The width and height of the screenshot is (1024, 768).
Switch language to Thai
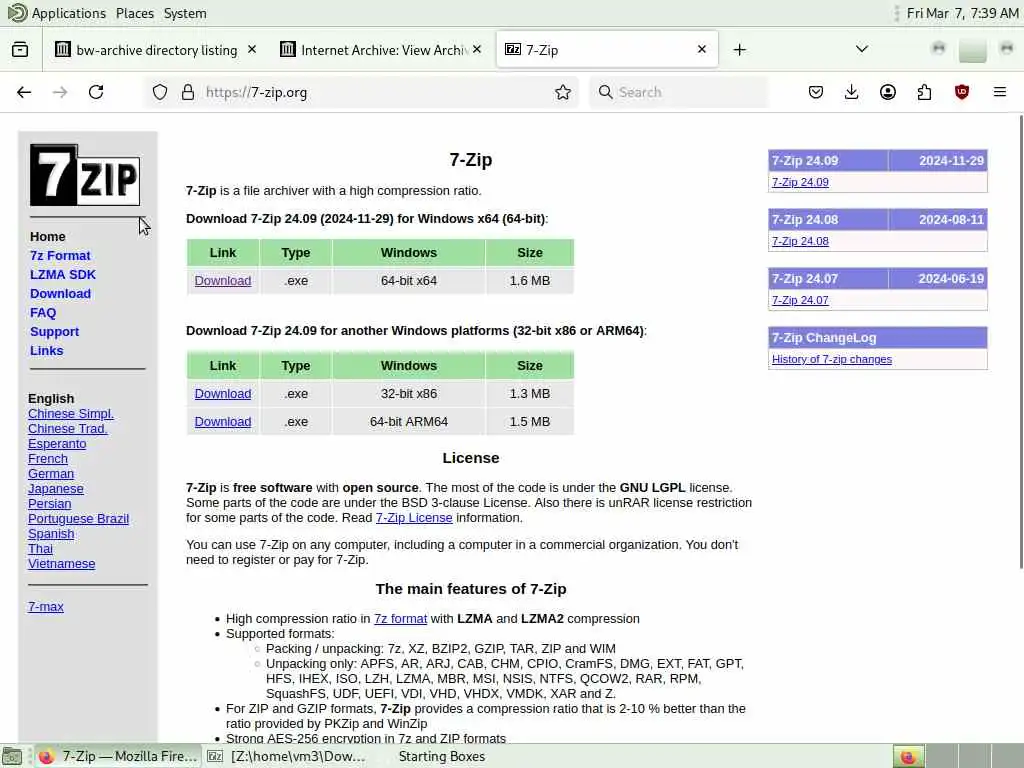(40, 549)
